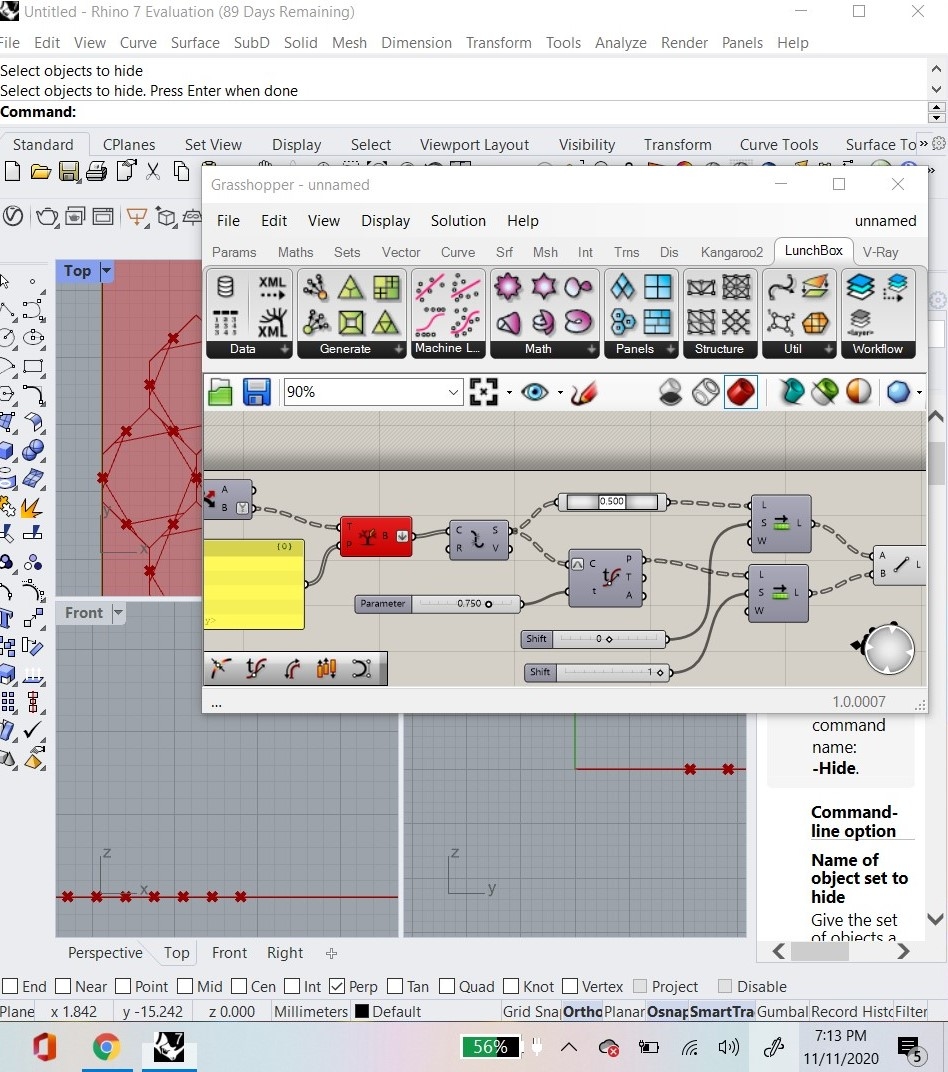The image size is (948, 1072).
Task: Click the LunchBox diamond panels icon
Action: click(622, 287)
